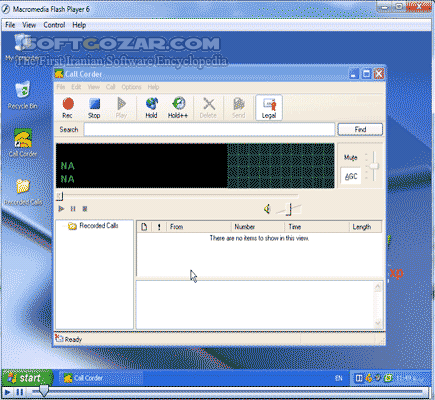Click the playback position slider handle

(x=59, y=196)
